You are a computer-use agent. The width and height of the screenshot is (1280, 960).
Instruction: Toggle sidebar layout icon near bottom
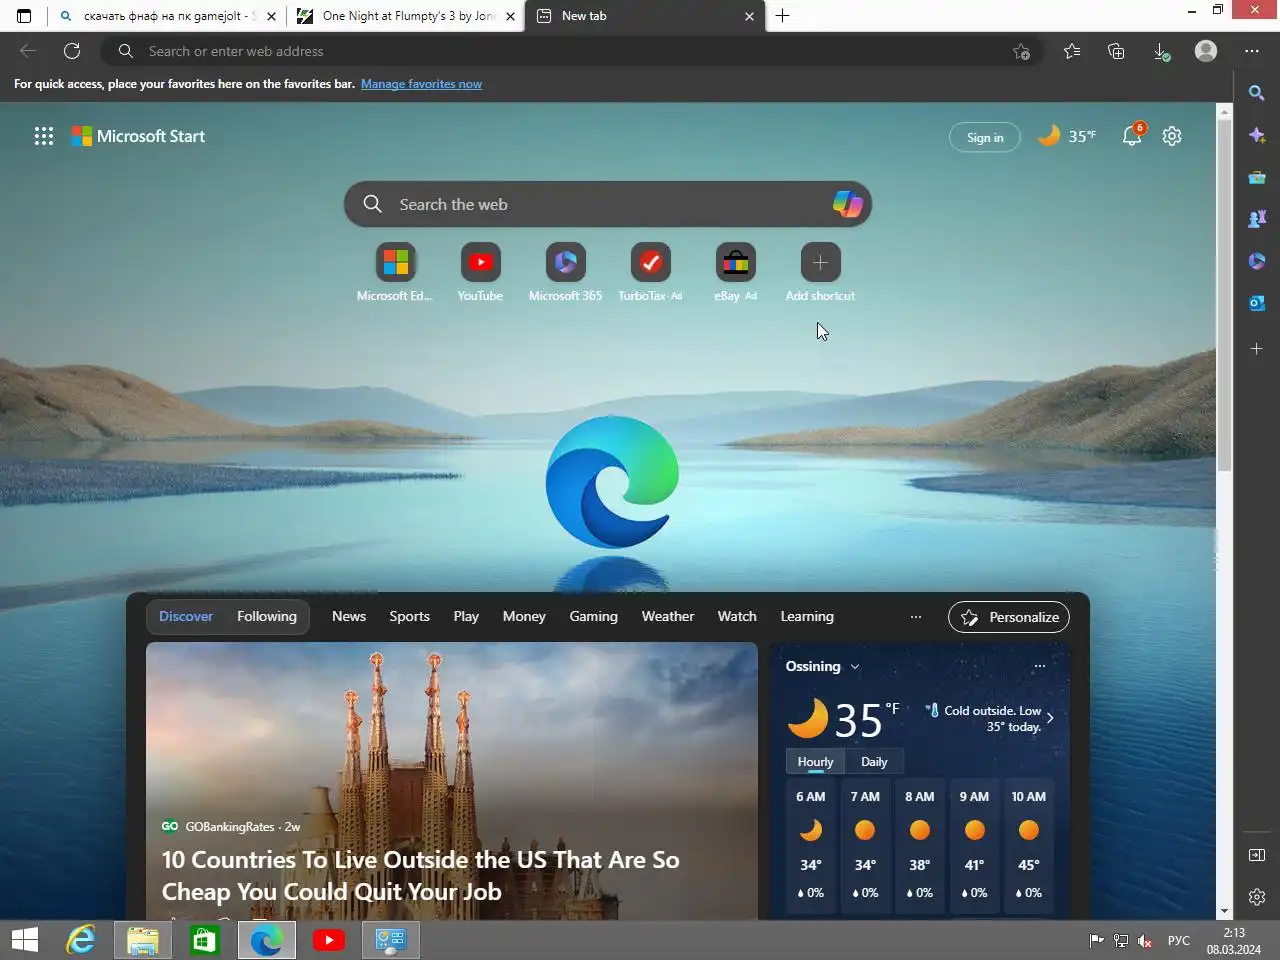[1257, 855]
